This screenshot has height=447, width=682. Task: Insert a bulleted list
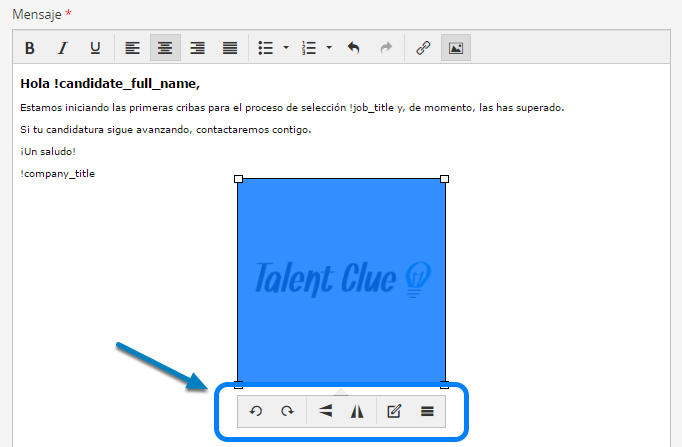pyautogui.click(x=266, y=48)
